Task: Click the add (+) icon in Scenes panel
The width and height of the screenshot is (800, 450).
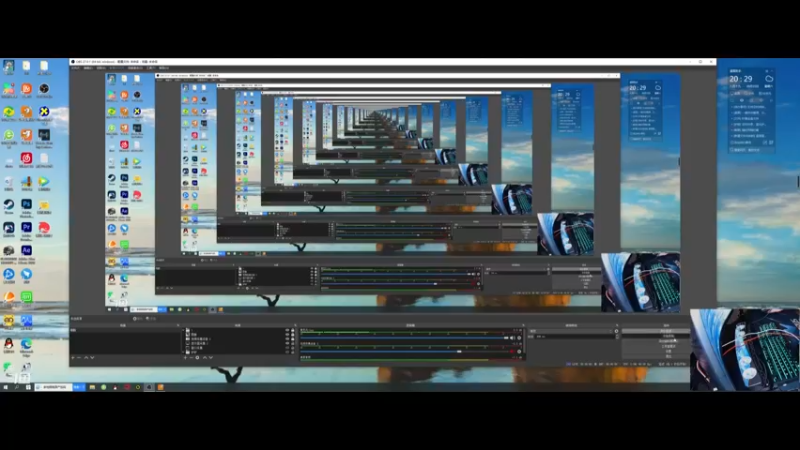Action: tap(73, 358)
